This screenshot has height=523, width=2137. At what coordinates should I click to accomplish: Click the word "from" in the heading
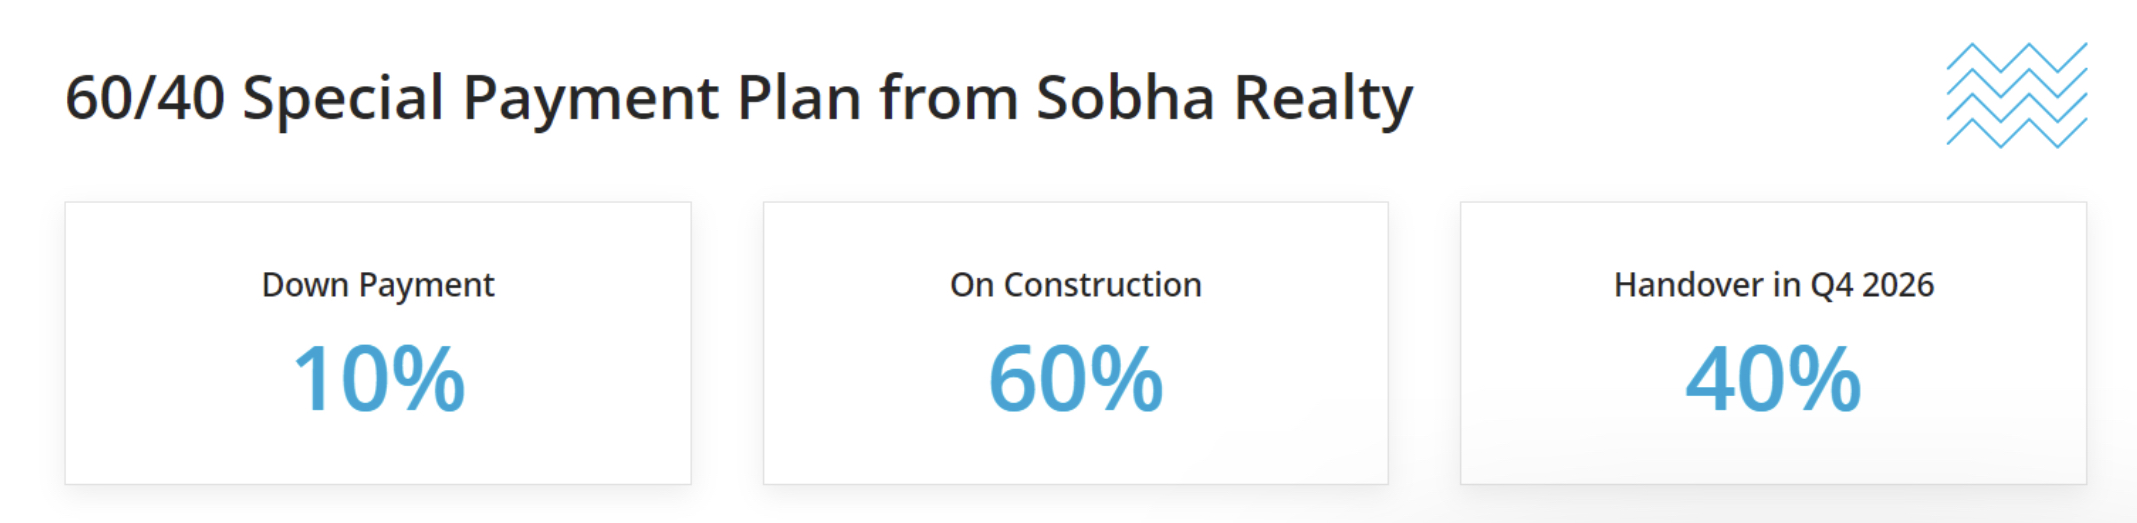[x=948, y=98]
